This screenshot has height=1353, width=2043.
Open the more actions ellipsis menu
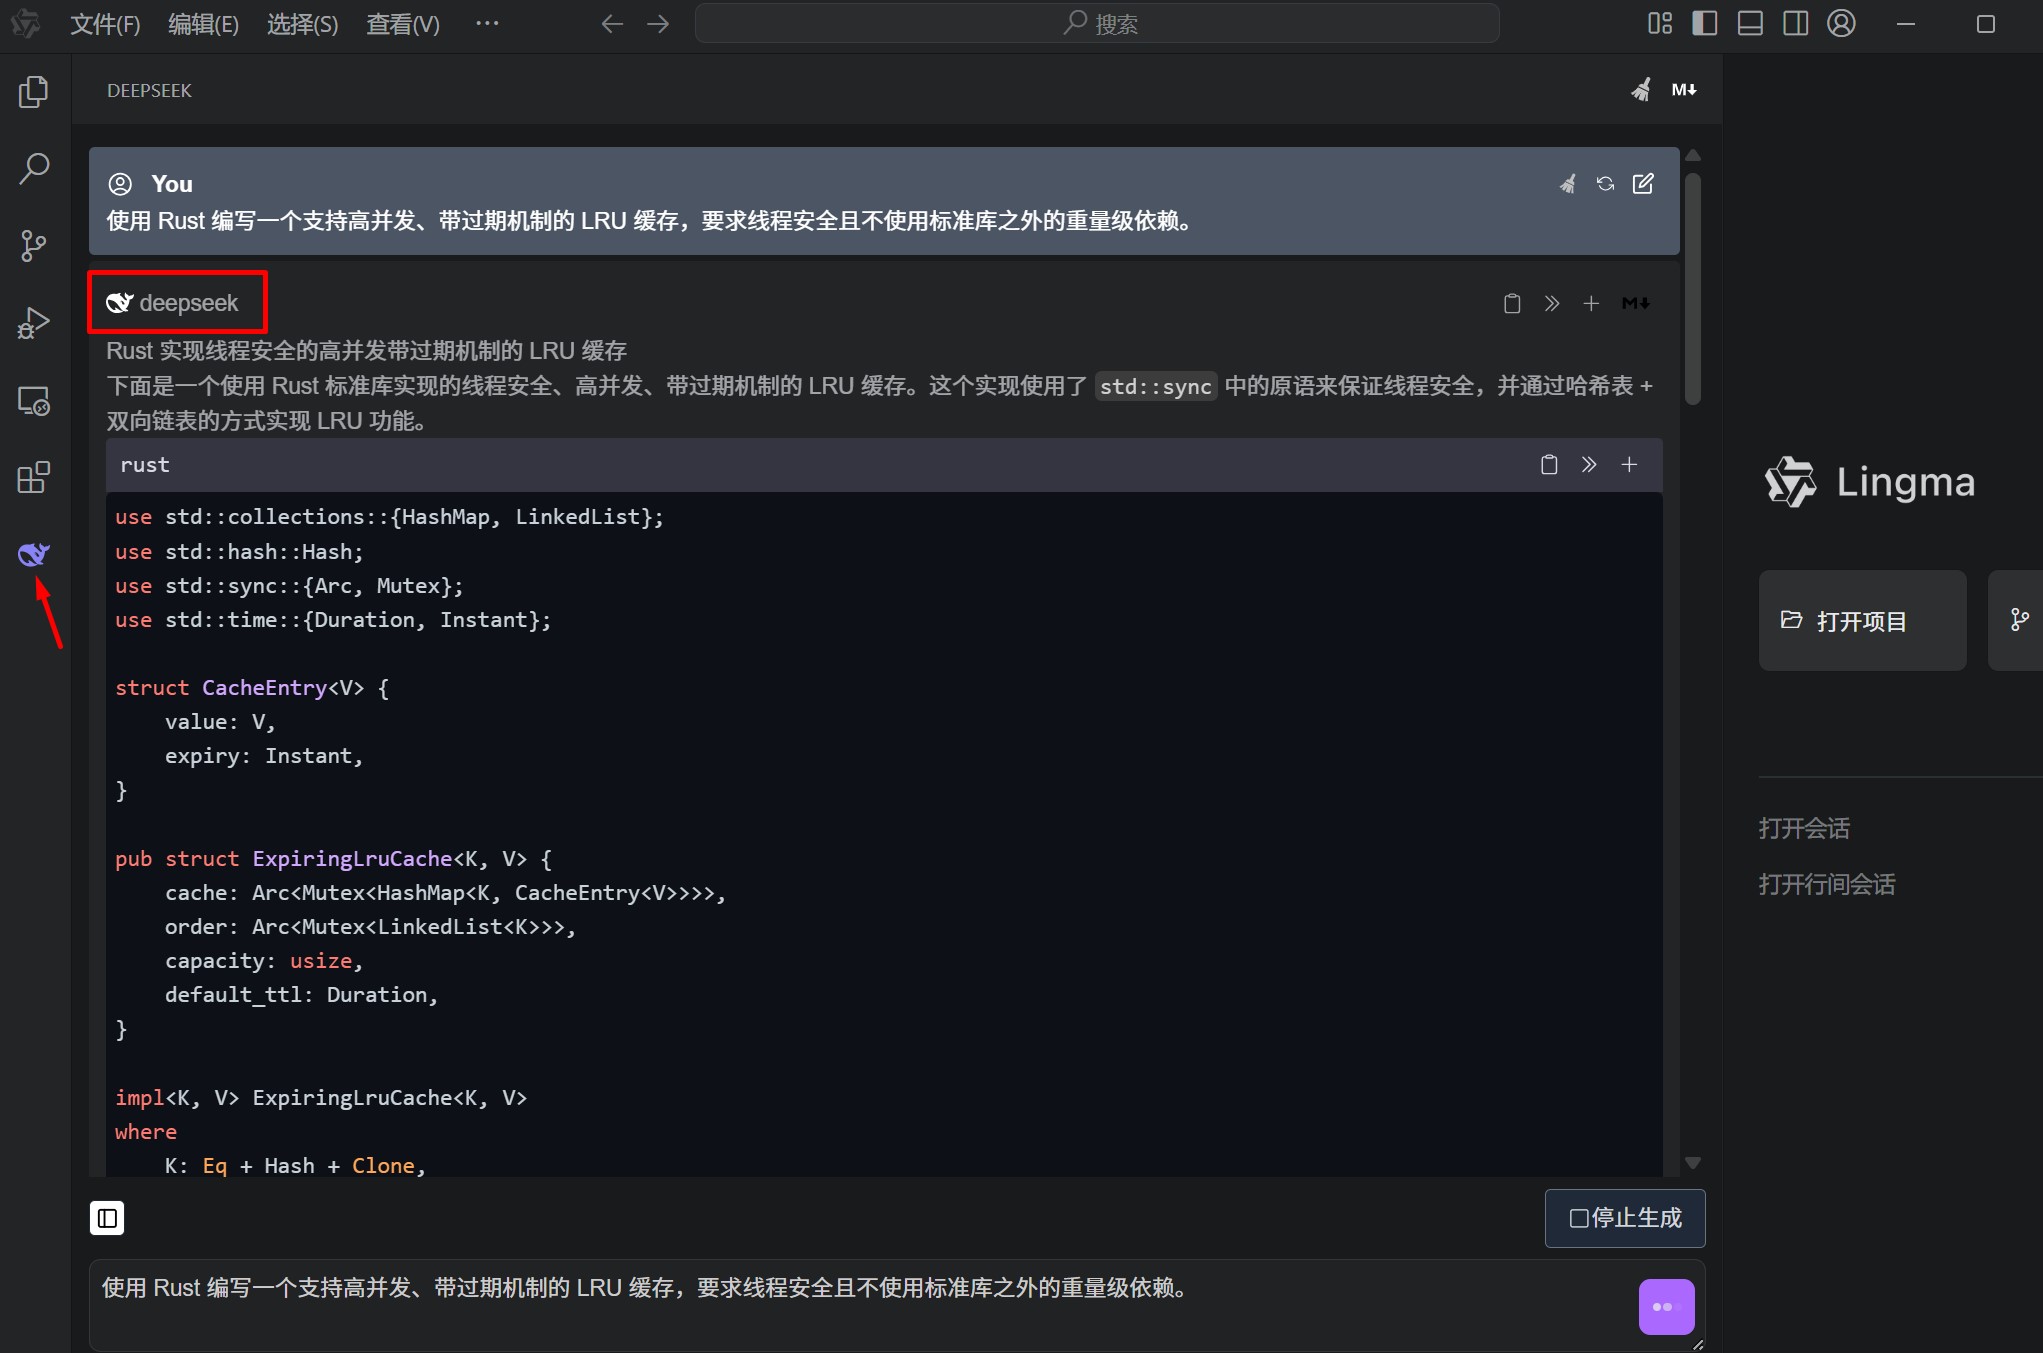pyautogui.click(x=487, y=23)
